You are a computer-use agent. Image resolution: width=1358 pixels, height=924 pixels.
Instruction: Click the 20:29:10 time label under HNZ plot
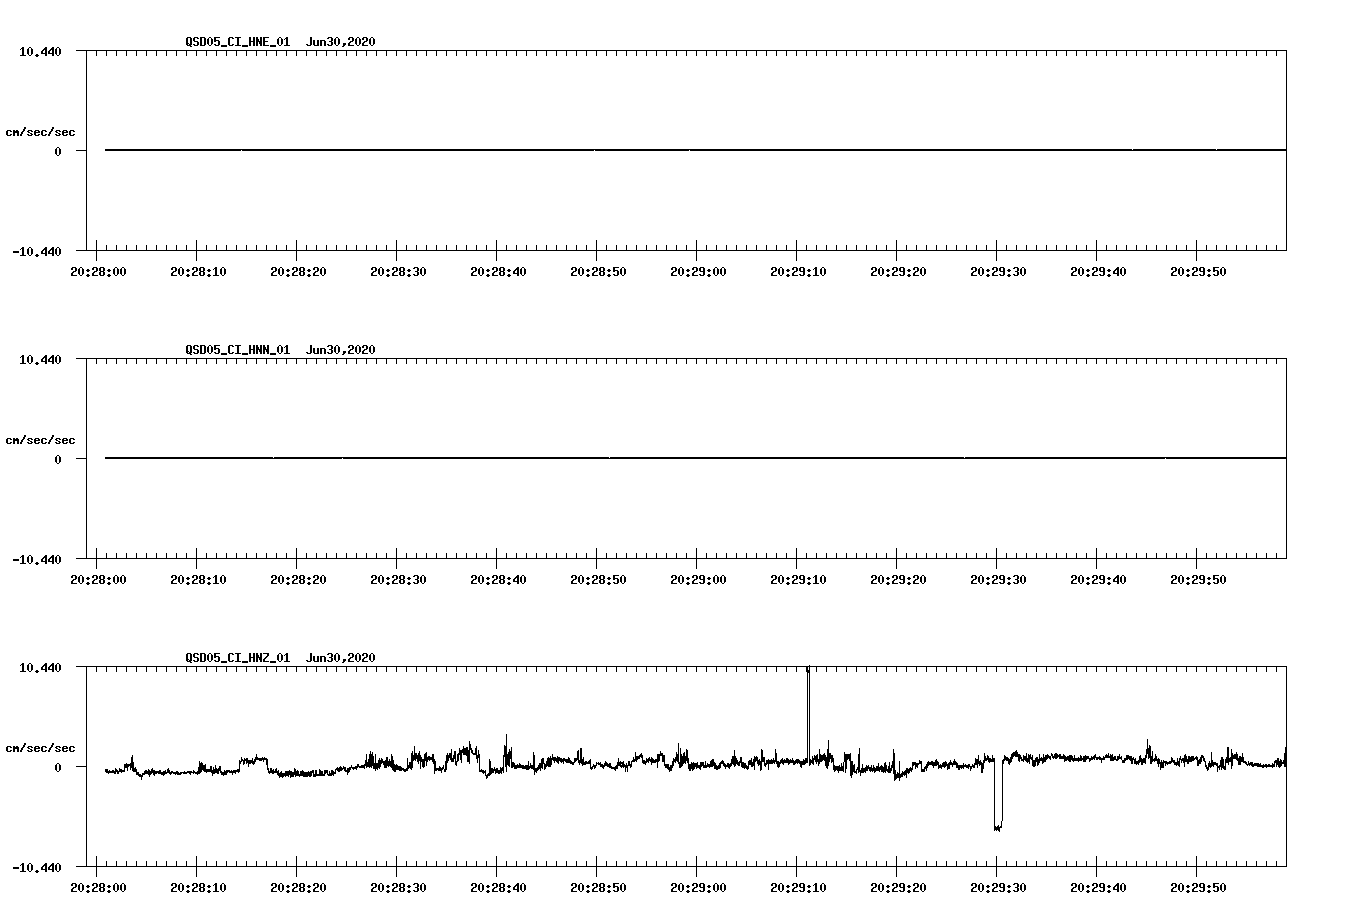[798, 888]
